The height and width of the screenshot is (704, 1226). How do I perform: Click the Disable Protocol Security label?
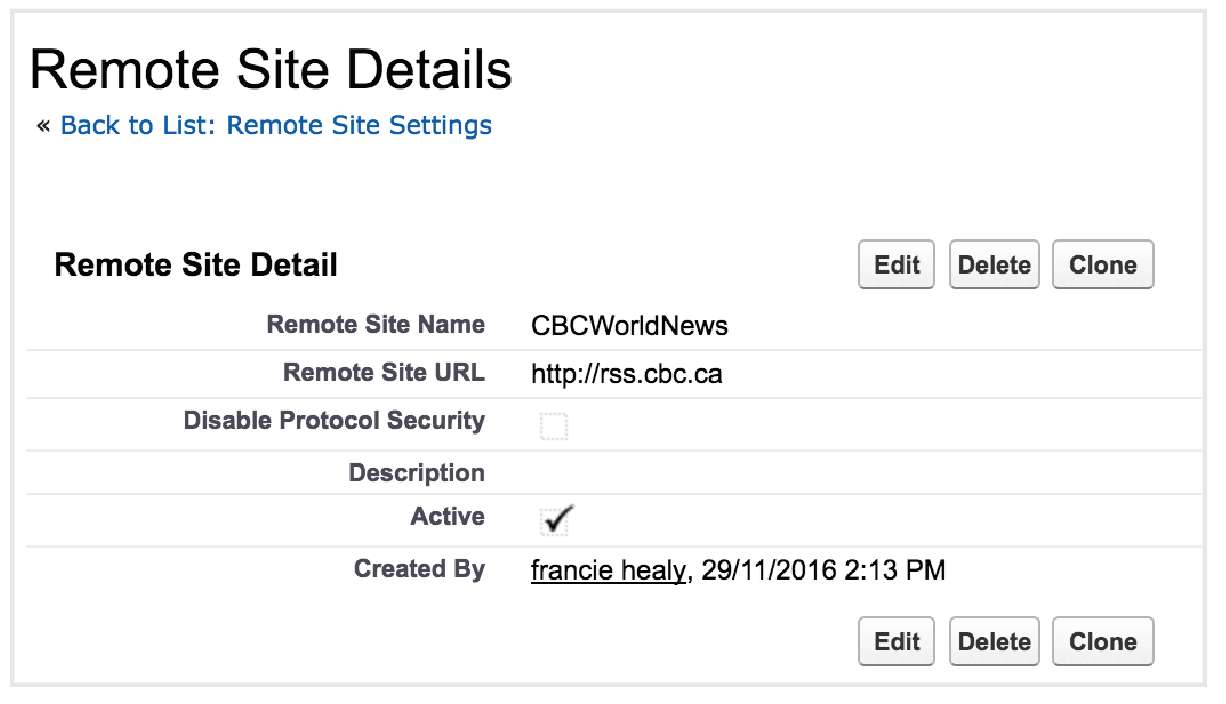pyautogui.click(x=334, y=421)
